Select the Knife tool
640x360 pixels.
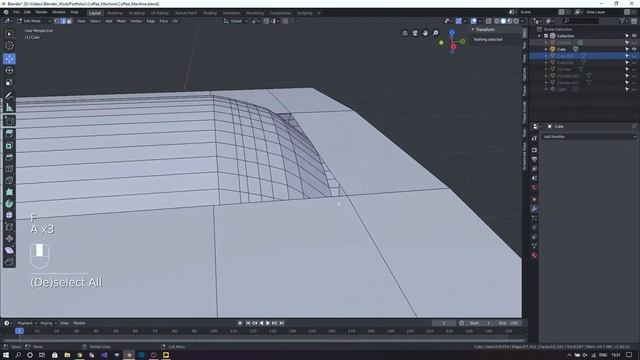coord(9,180)
